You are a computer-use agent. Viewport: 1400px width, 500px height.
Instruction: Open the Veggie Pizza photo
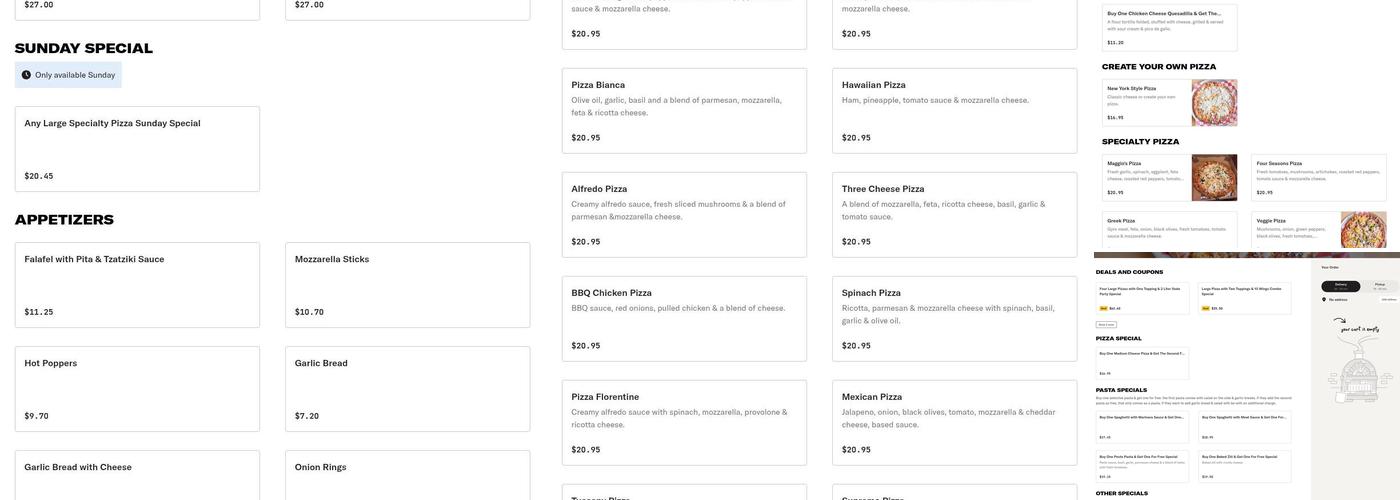pyautogui.click(x=1363, y=230)
